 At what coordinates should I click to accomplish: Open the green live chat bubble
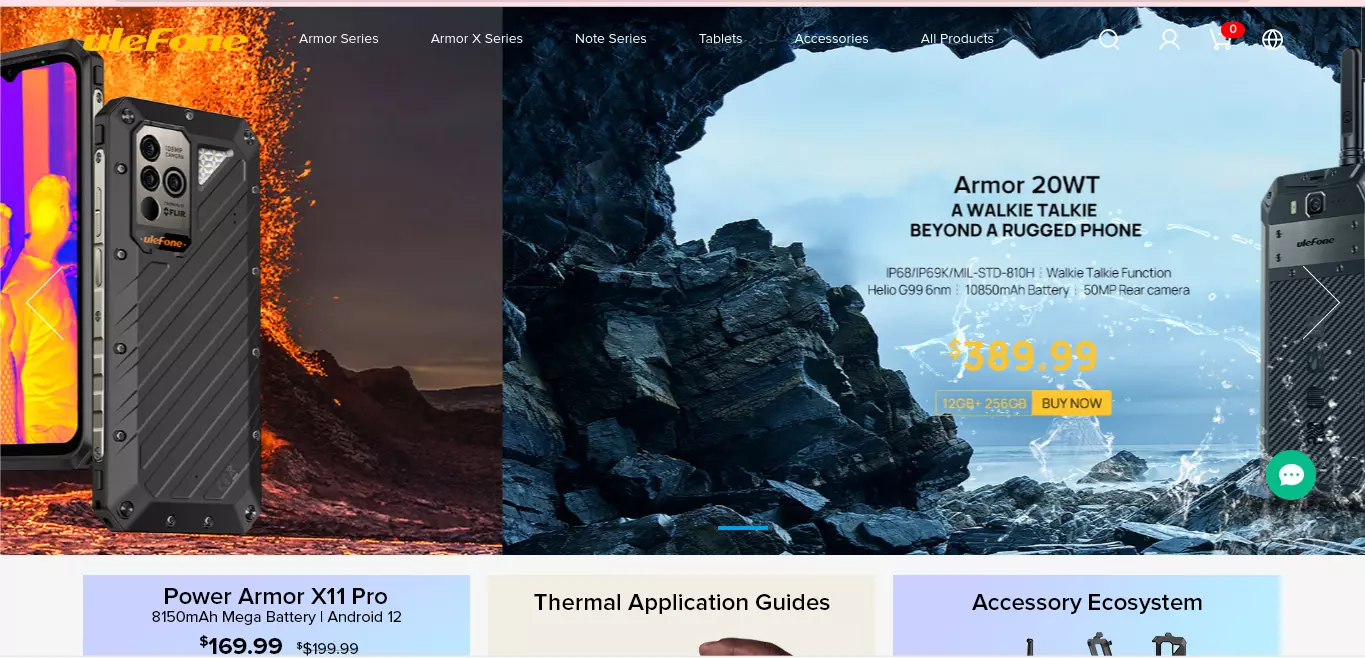[x=1291, y=475]
